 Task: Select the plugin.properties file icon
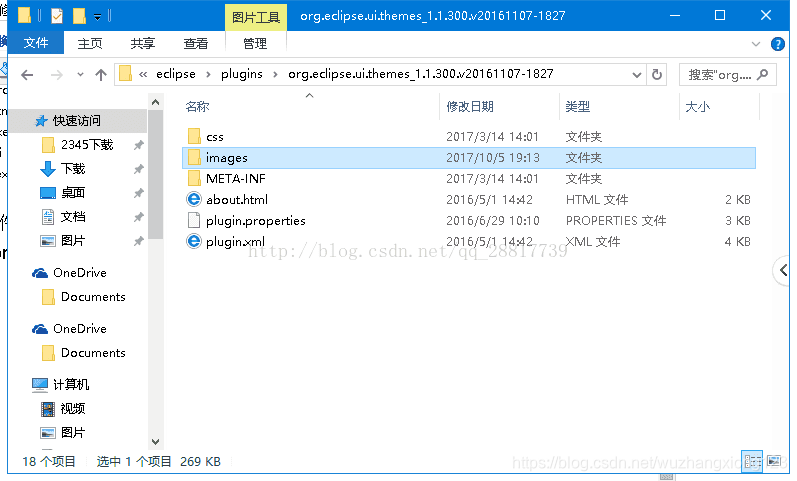[194, 220]
